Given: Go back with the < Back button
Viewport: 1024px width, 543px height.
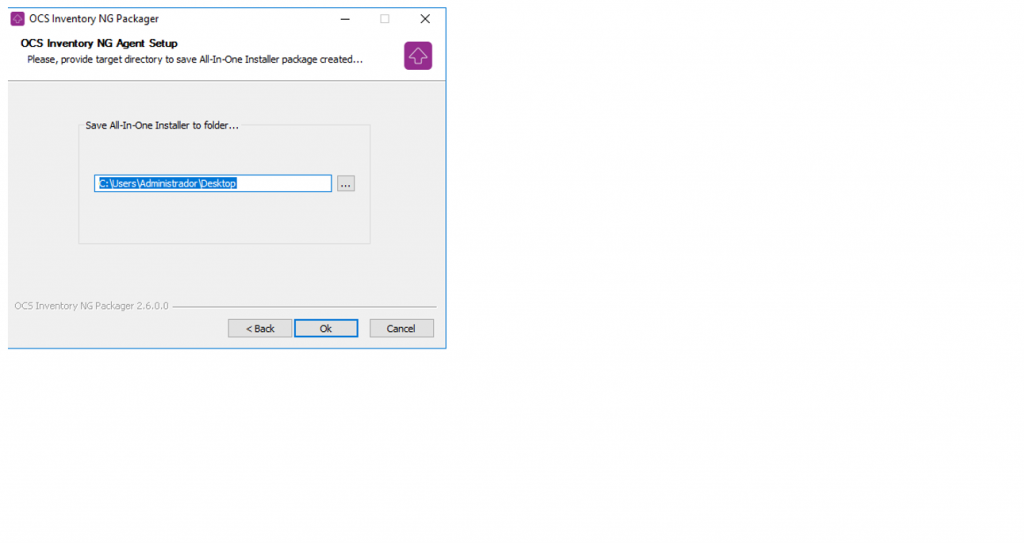Looking at the screenshot, I should (260, 328).
